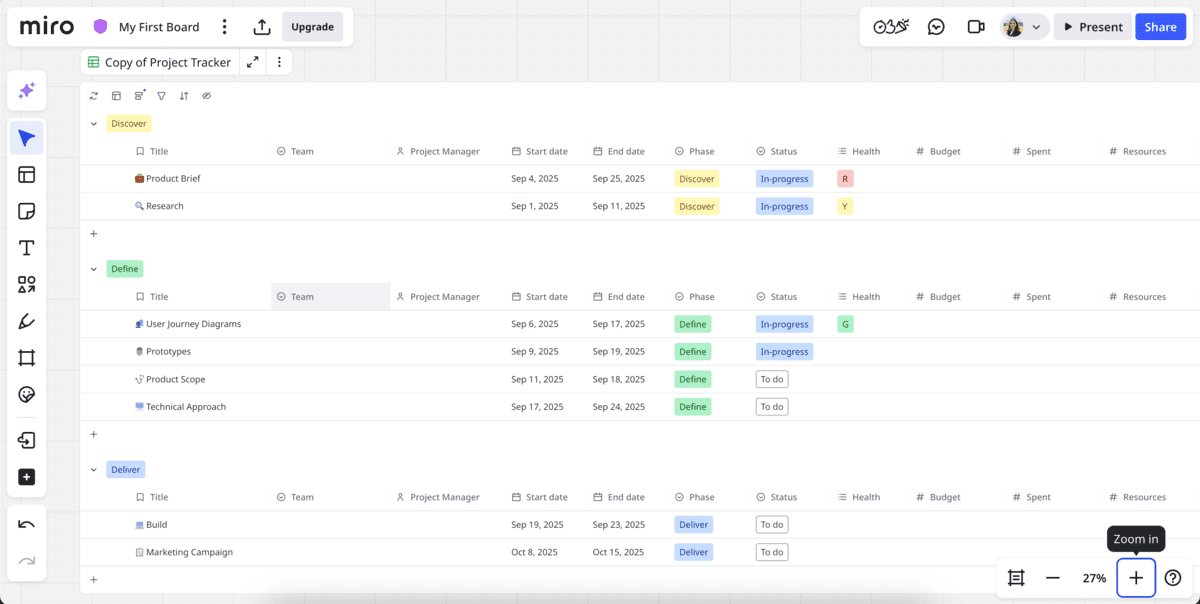The height and width of the screenshot is (604, 1200).
Task: Collapse the Discover group
Action: [94, 124]
